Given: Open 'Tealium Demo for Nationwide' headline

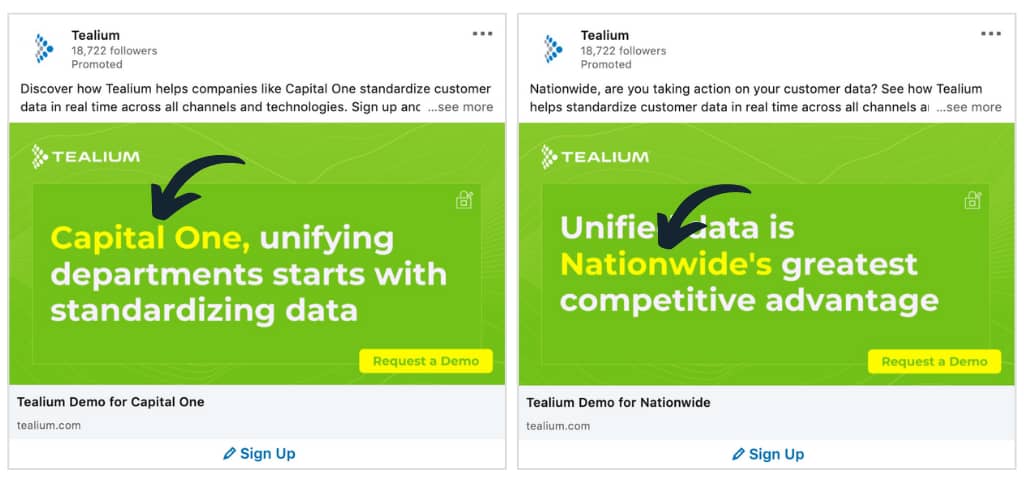Looking at the screenshot, I should (x=618, y=403).
